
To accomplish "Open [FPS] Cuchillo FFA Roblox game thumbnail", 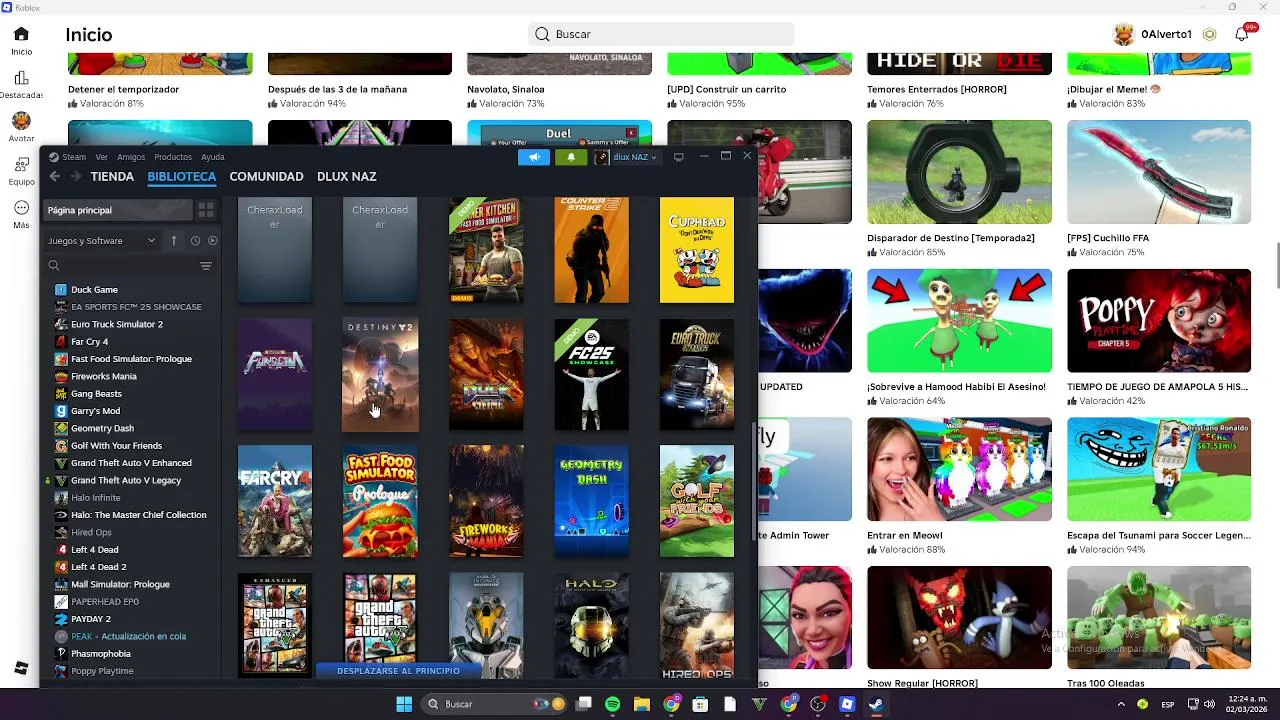I will [x=1159, y=172].
